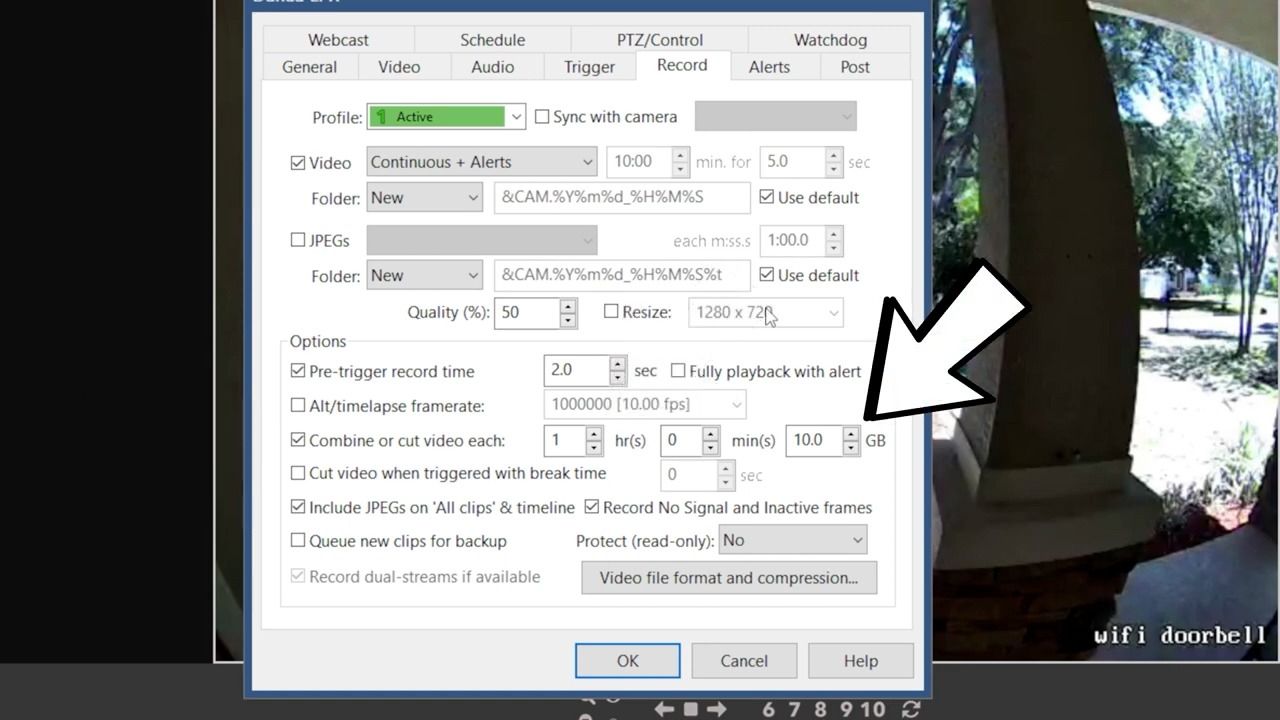Click the right arrow icon in bottom toolbar

716,709
